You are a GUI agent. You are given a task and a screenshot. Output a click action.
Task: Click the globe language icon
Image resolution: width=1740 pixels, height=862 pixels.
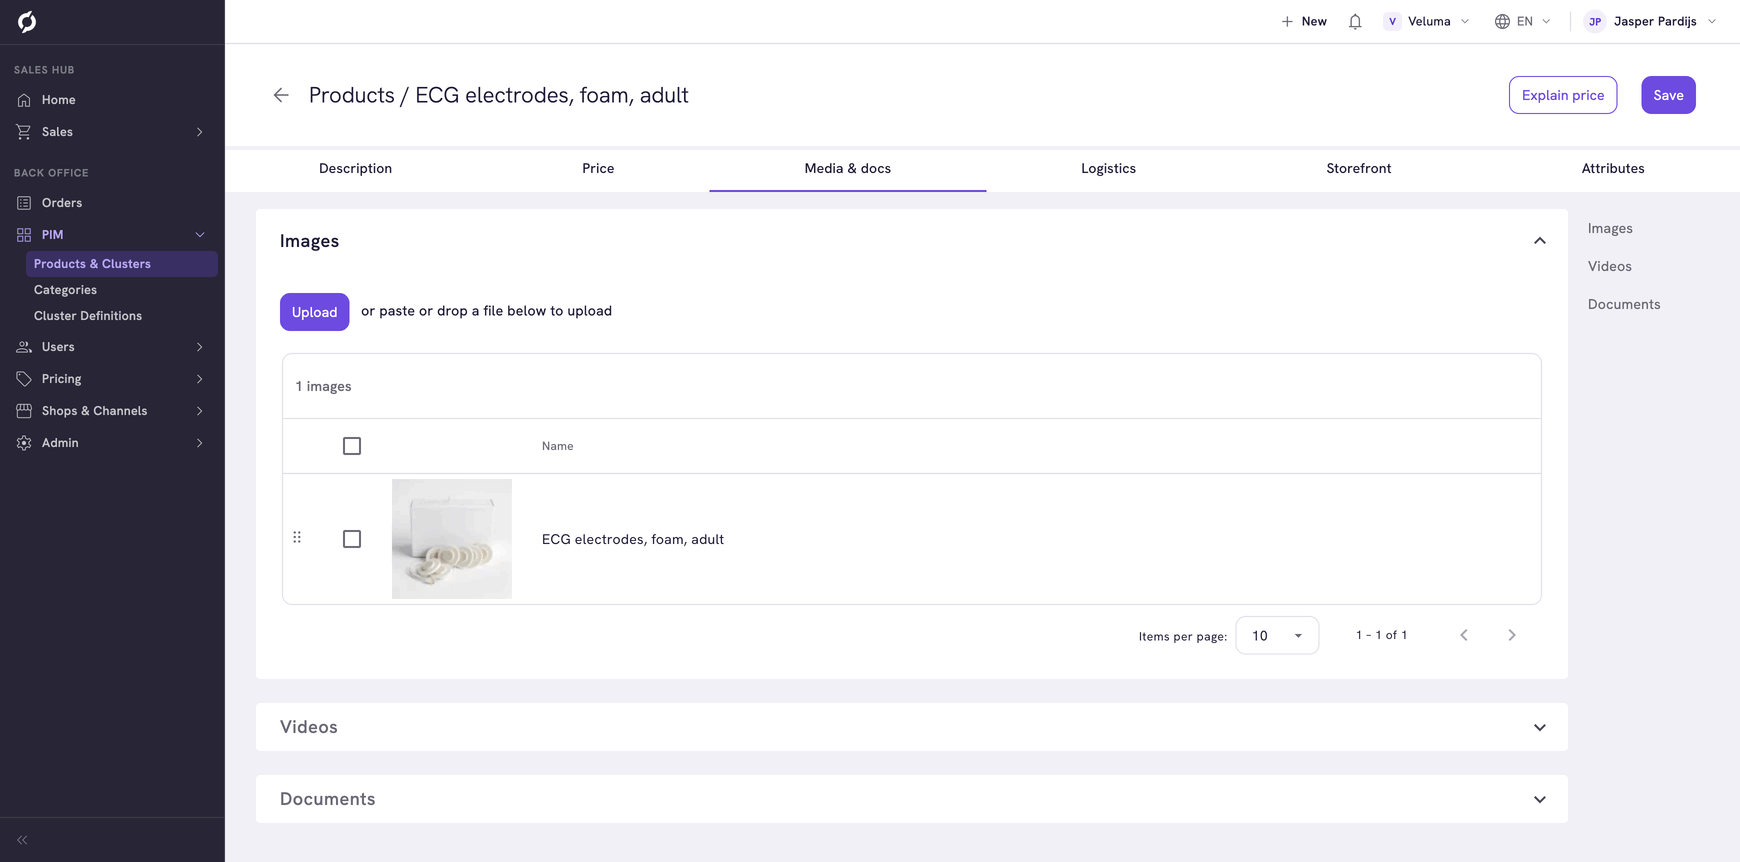[1502, 21]
